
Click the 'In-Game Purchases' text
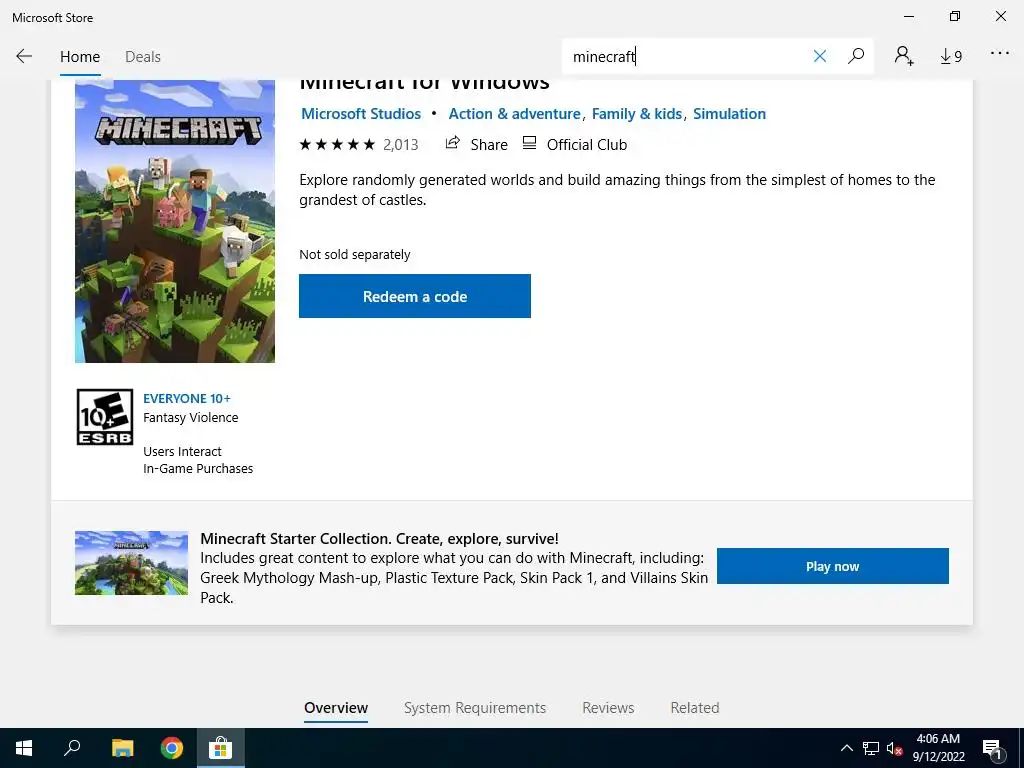(x=198, y=469)
